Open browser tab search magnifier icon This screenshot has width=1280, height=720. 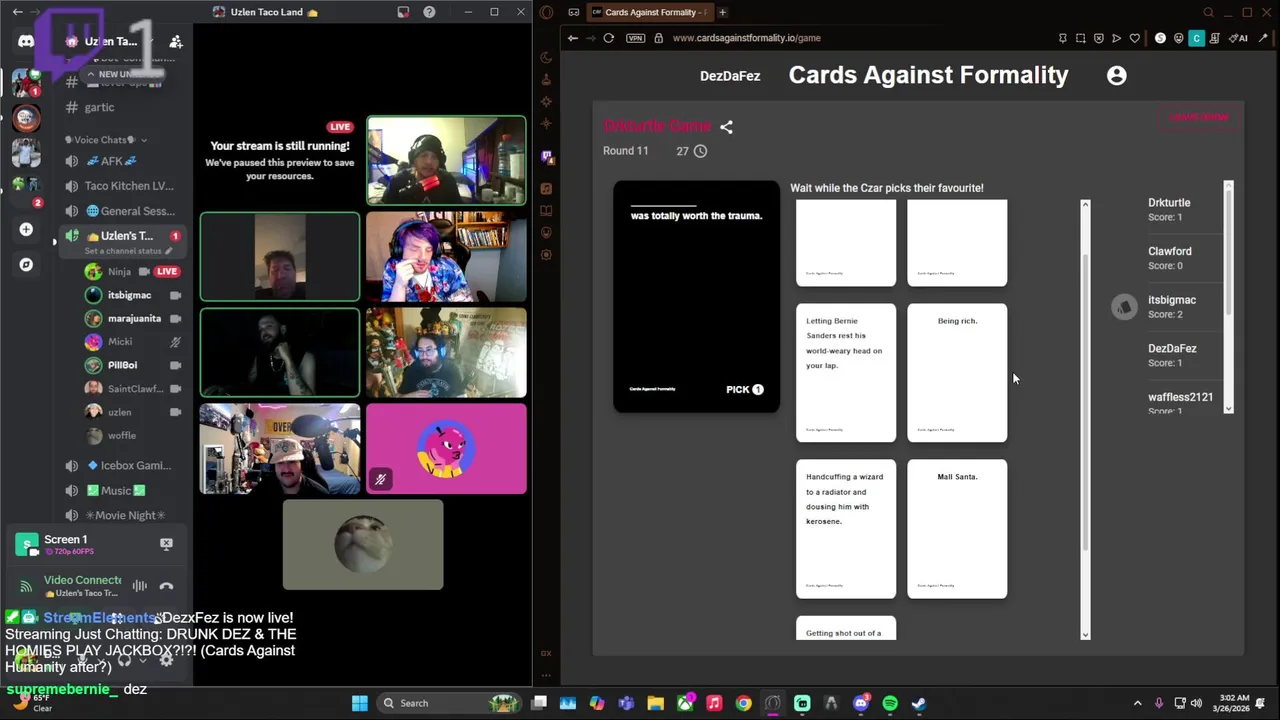[1208, 12]
